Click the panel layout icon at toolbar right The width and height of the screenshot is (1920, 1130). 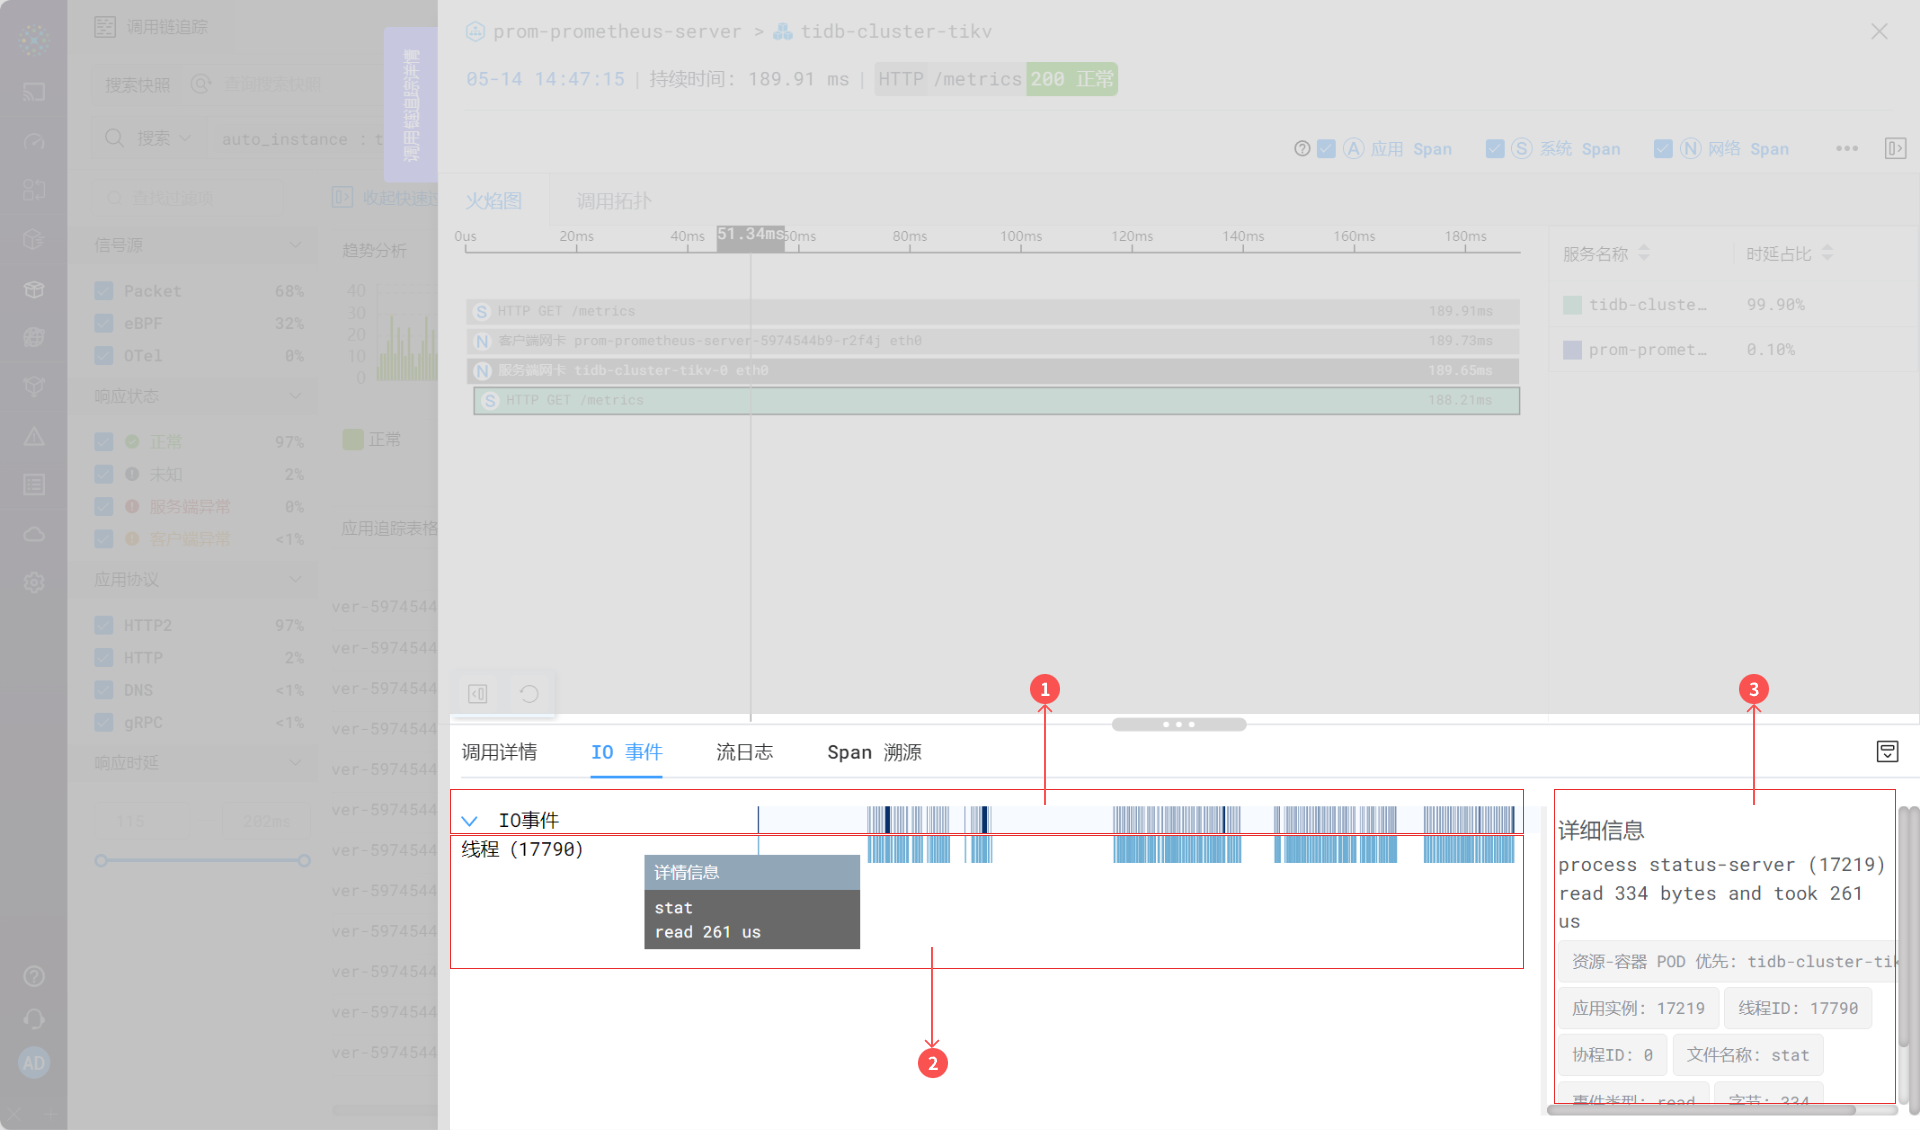click(1894, 149)
